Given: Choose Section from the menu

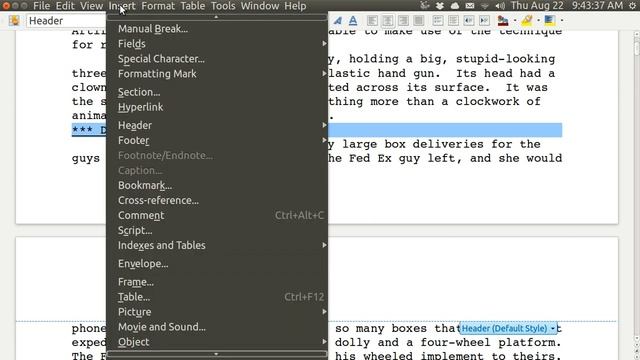Looking at the screenshot, I should pos(217,92).
